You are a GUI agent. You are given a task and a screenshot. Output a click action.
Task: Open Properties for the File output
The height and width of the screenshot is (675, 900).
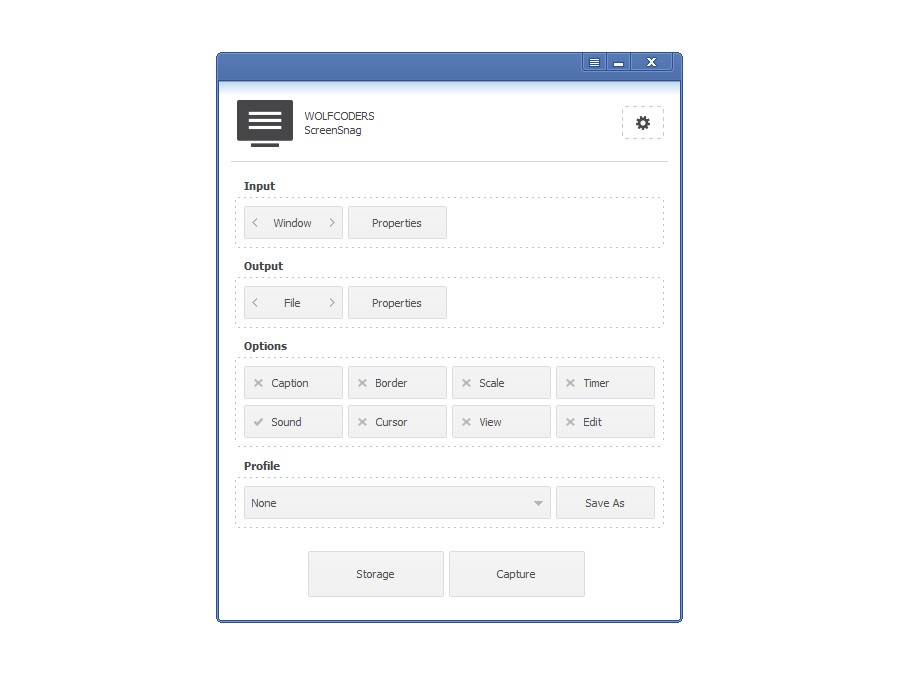397,302
